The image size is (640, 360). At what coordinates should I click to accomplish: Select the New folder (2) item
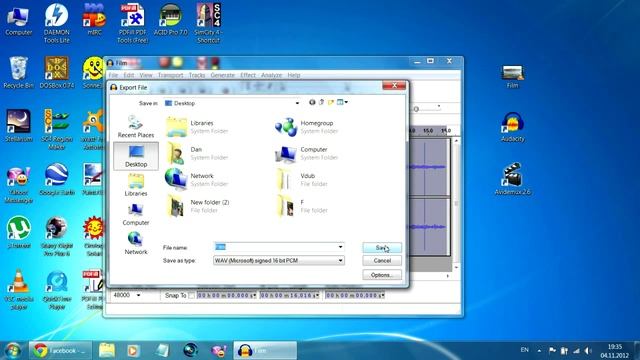click(x=198, y=206)
